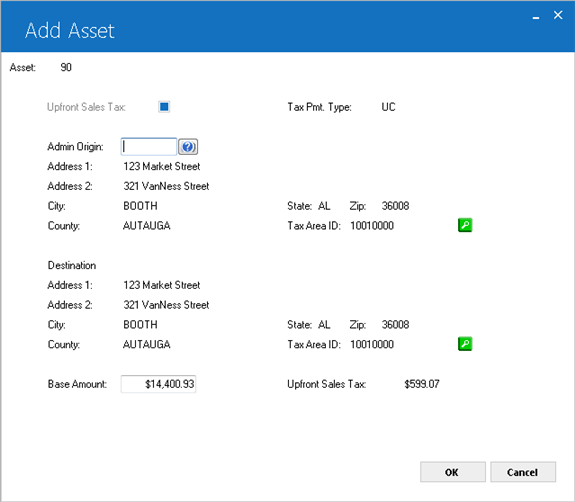Close the Add Asset dialog

[558, 15]
